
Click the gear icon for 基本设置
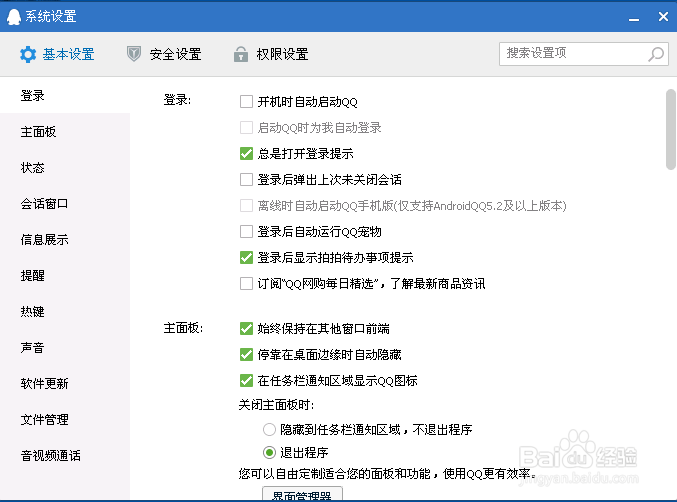28,54
